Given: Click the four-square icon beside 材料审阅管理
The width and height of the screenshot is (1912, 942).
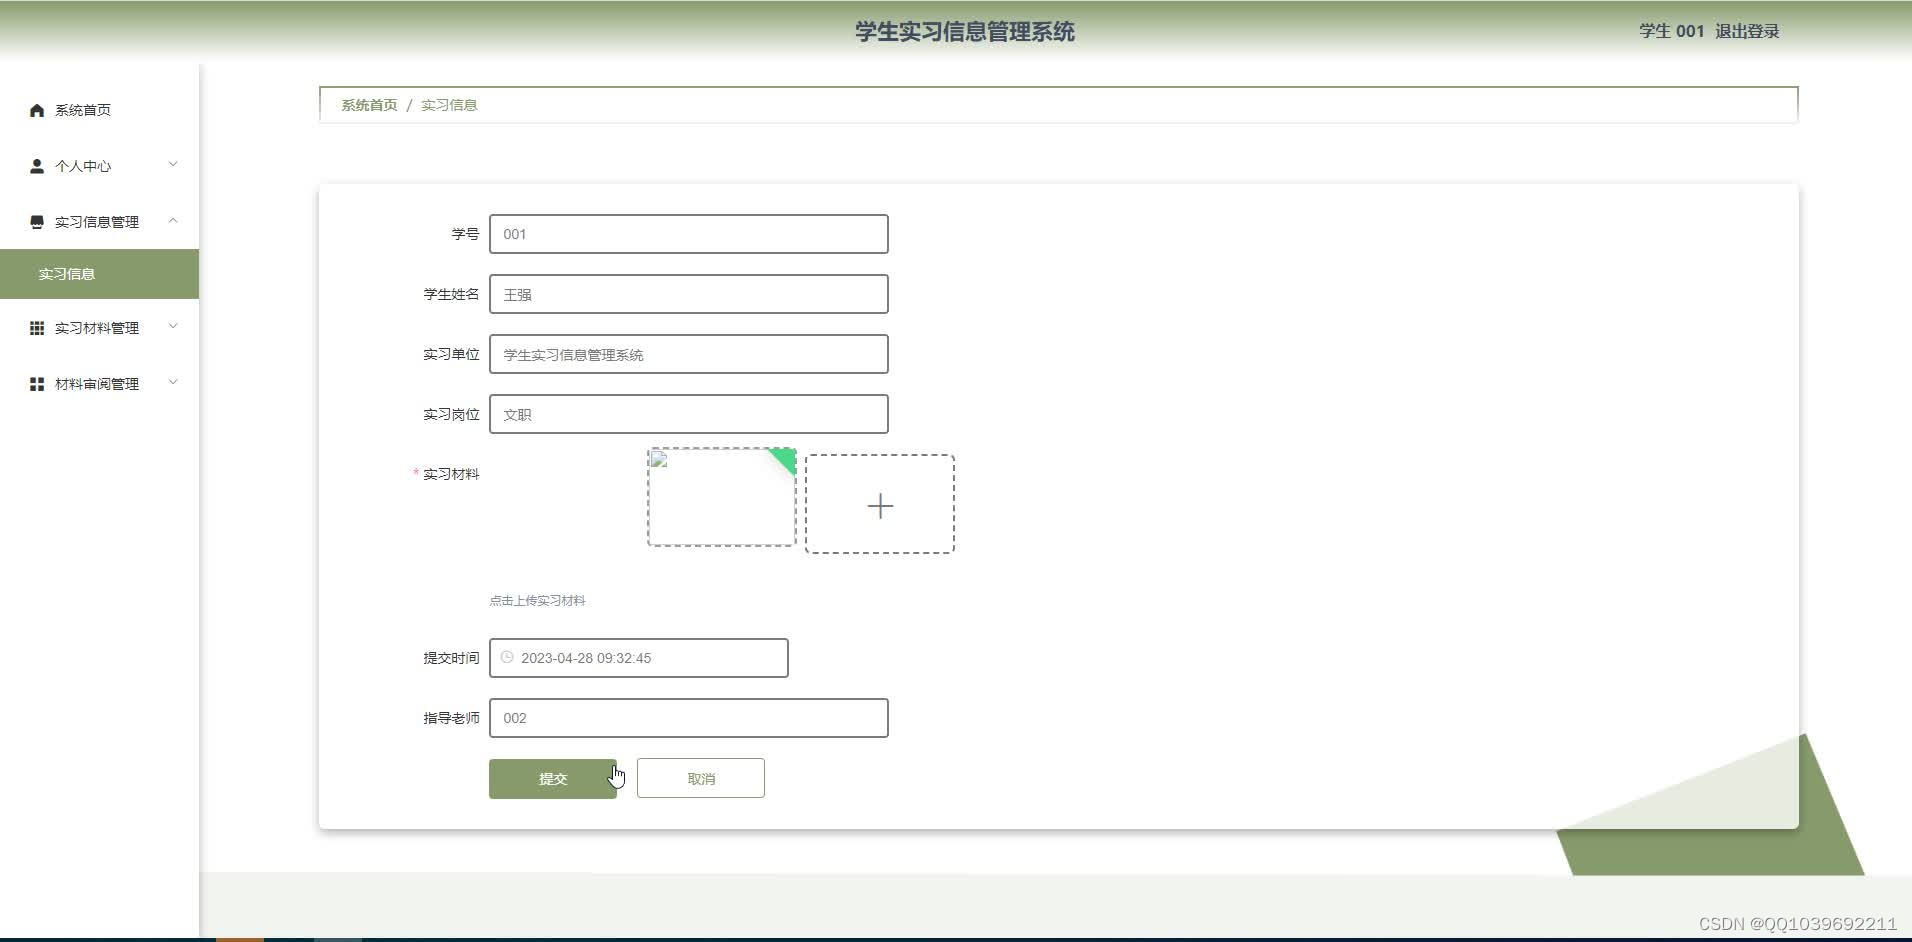Looking at the screenshot, I should 37,384.
